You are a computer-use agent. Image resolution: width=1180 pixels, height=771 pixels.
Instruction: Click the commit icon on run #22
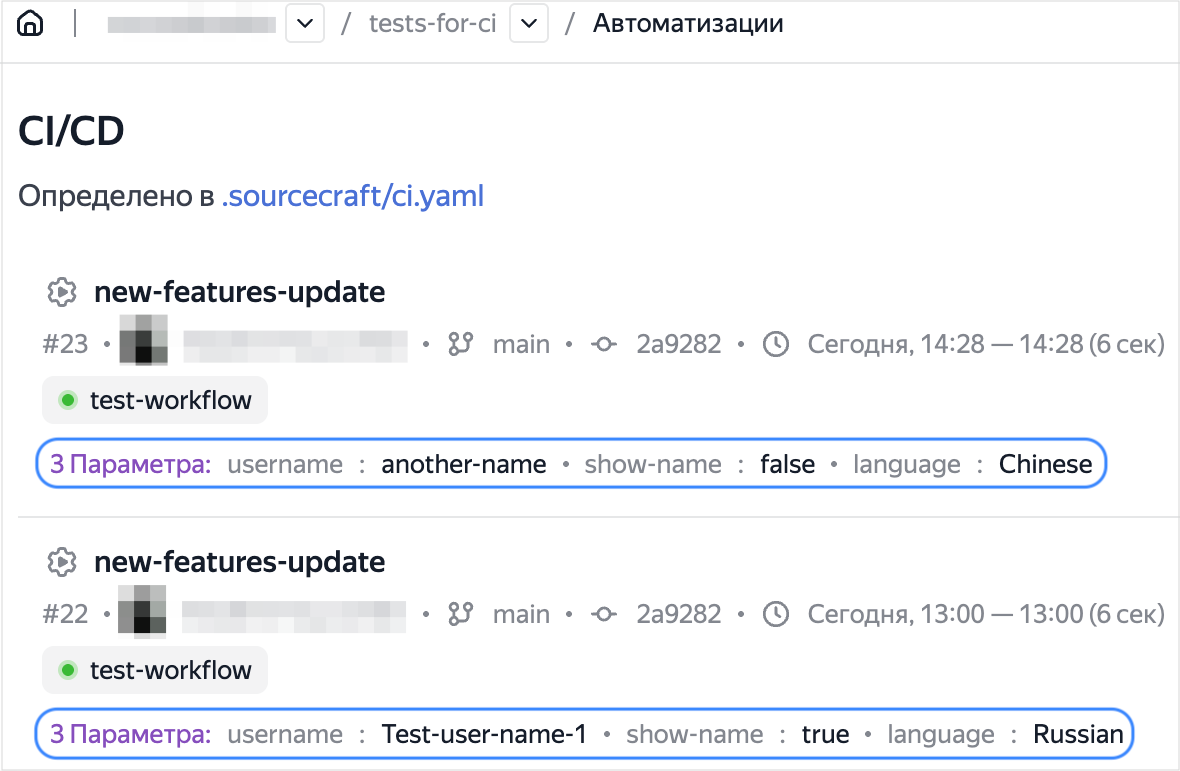pyautogui.click(x=603, y=615)
